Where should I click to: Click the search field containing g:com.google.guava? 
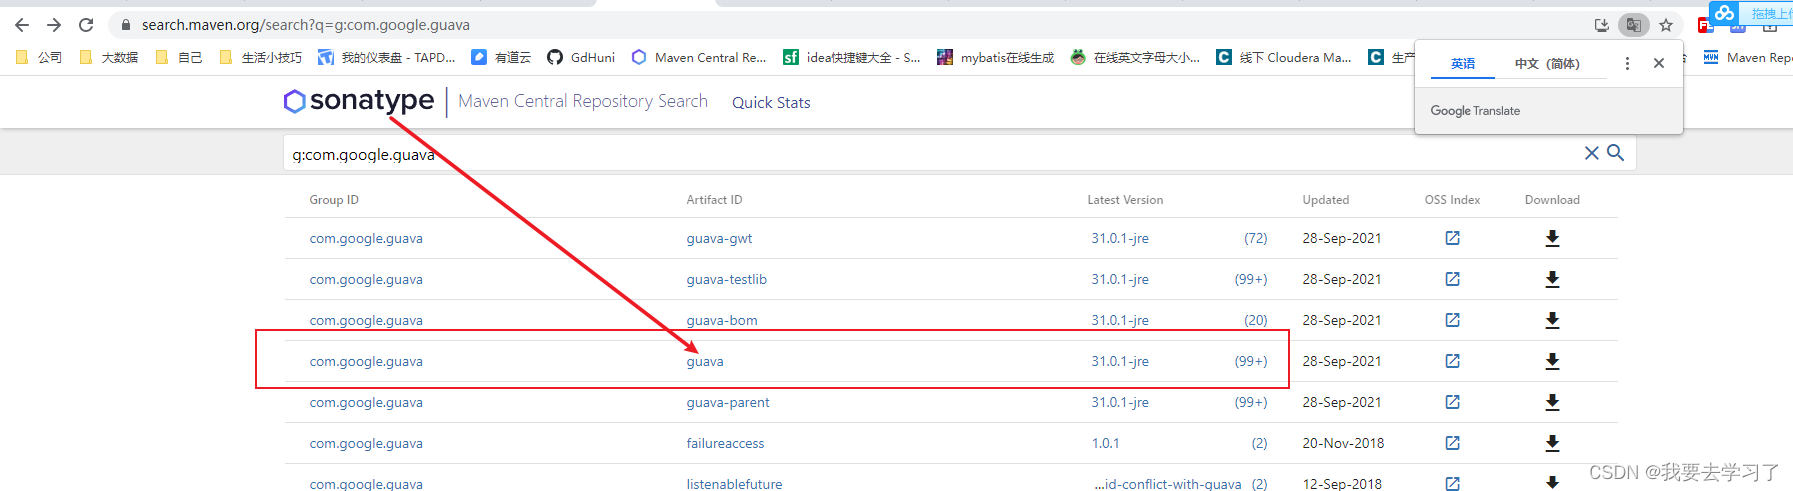[930, 154]
